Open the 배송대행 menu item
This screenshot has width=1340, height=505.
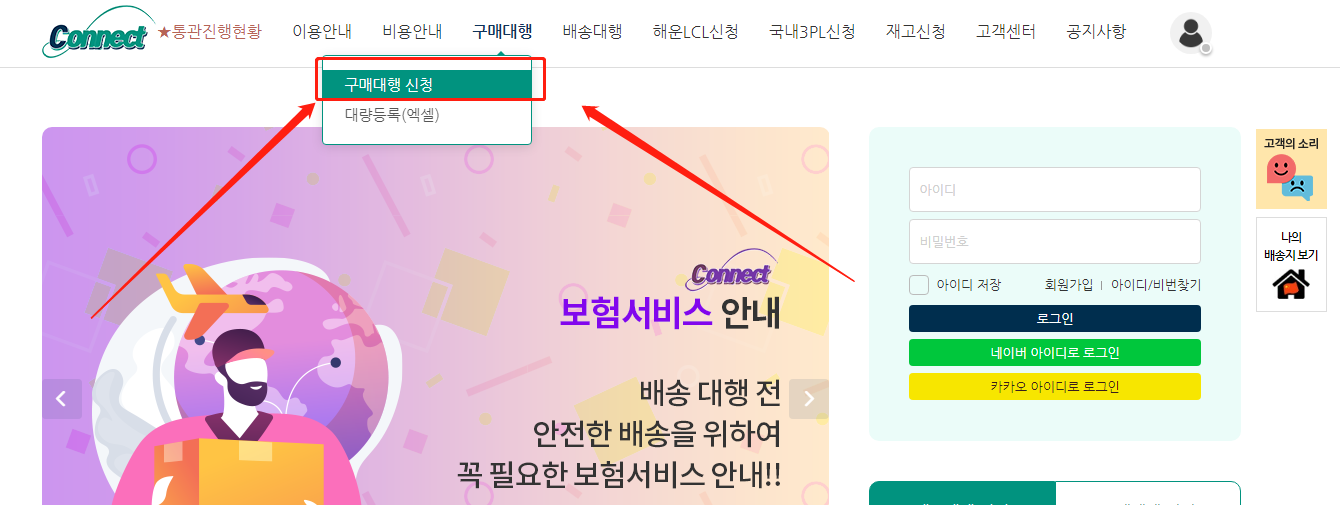[x=592, y=31]
